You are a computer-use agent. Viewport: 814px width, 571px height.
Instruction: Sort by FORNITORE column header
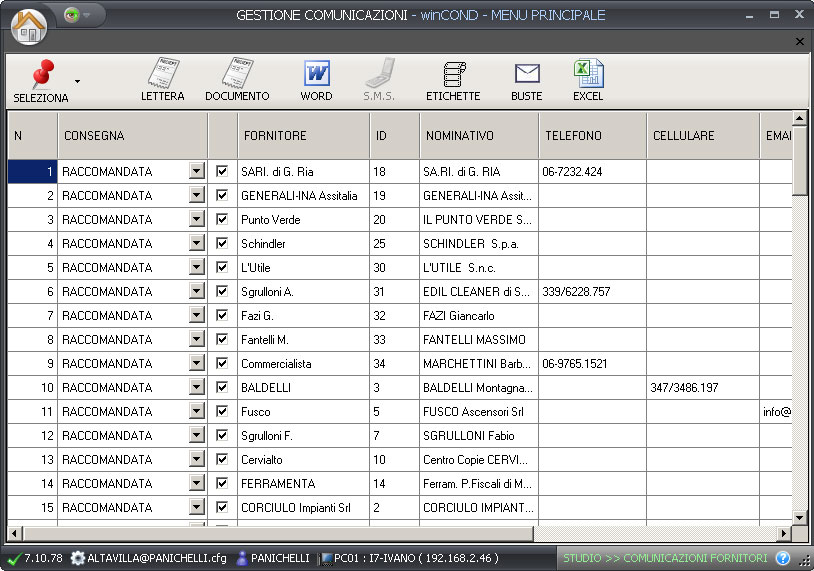[x=302, y=136]
